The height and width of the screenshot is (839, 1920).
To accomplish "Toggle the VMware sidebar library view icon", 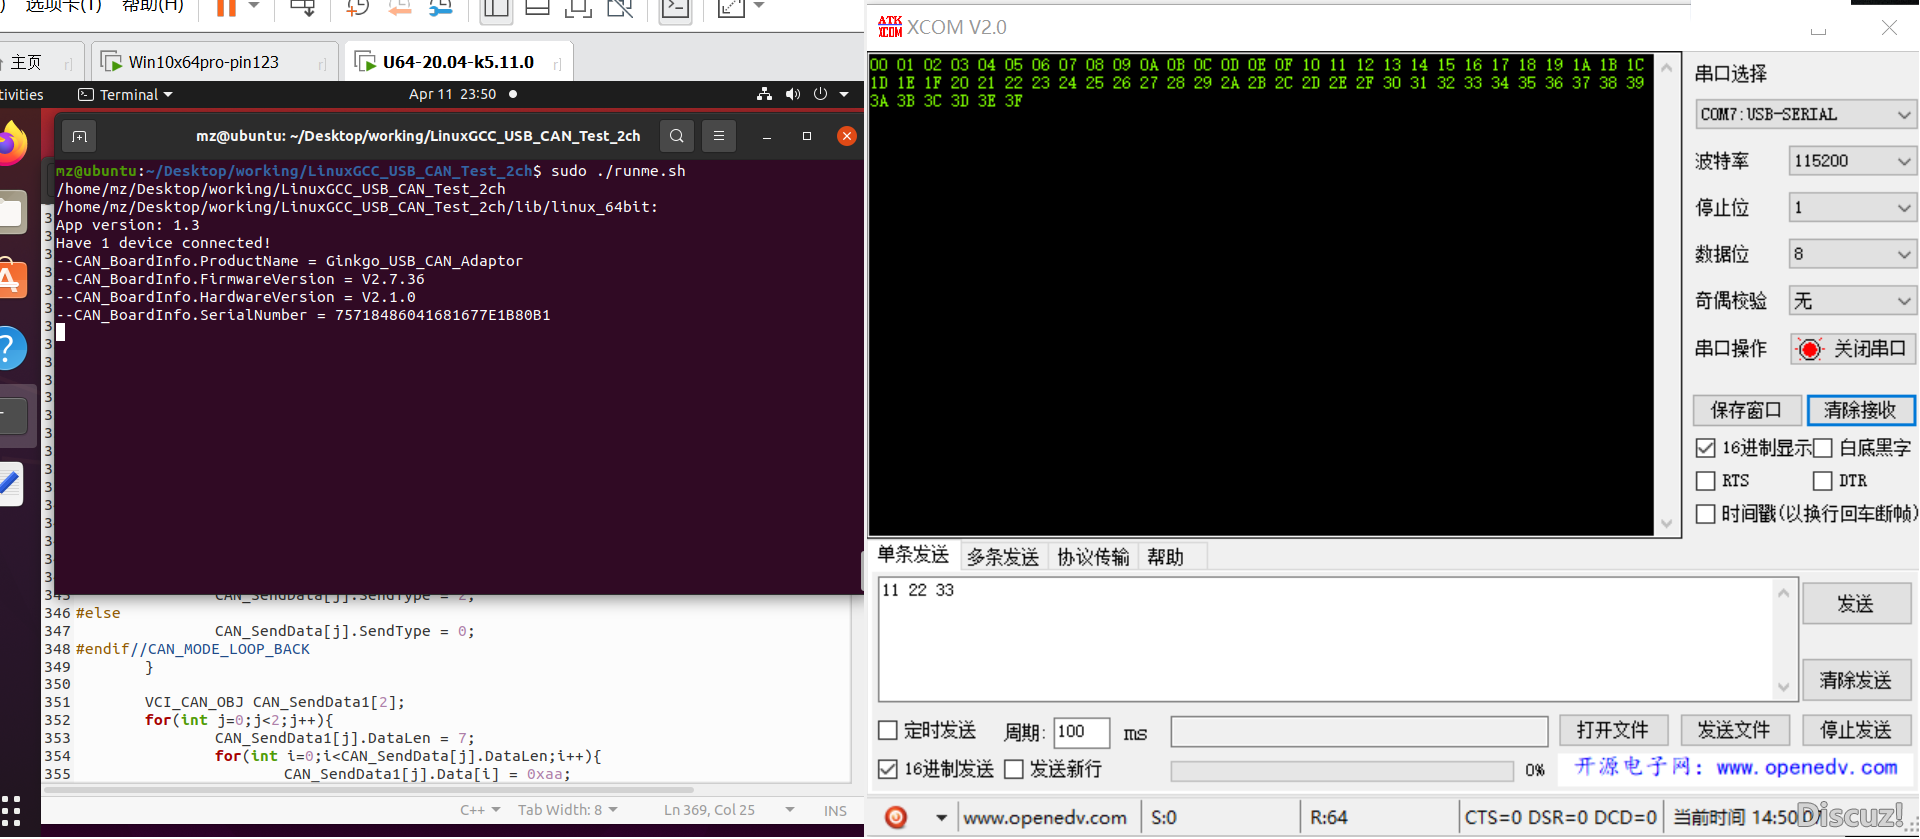I will click(x=496, y=8).
